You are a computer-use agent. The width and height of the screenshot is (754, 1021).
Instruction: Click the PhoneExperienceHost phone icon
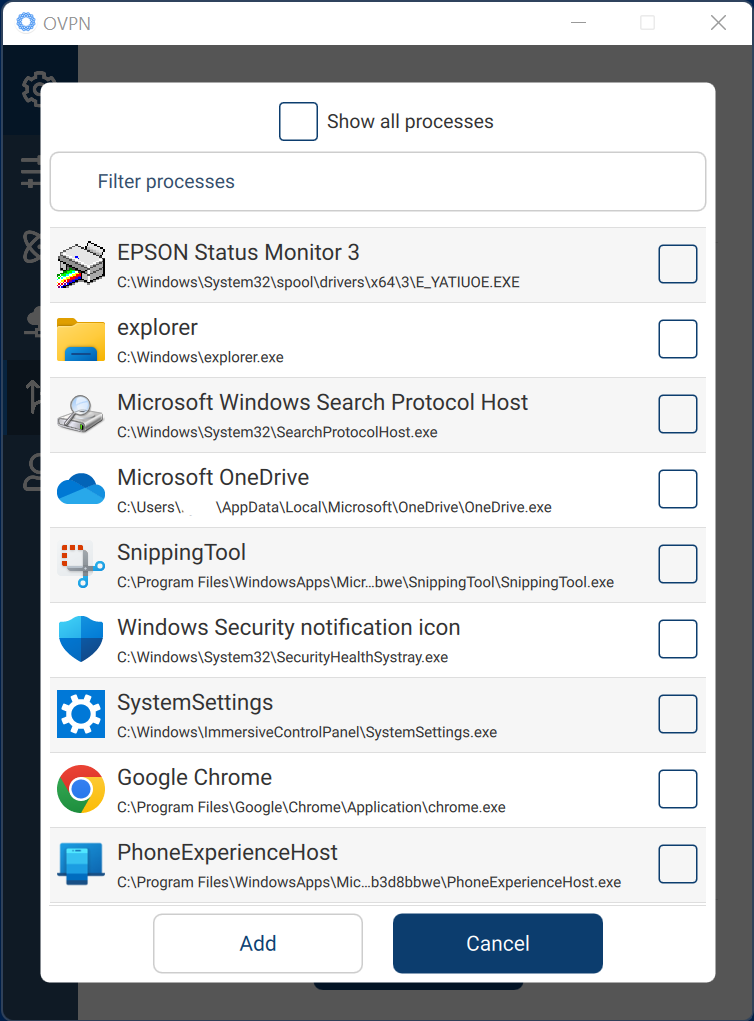point(81,864)
